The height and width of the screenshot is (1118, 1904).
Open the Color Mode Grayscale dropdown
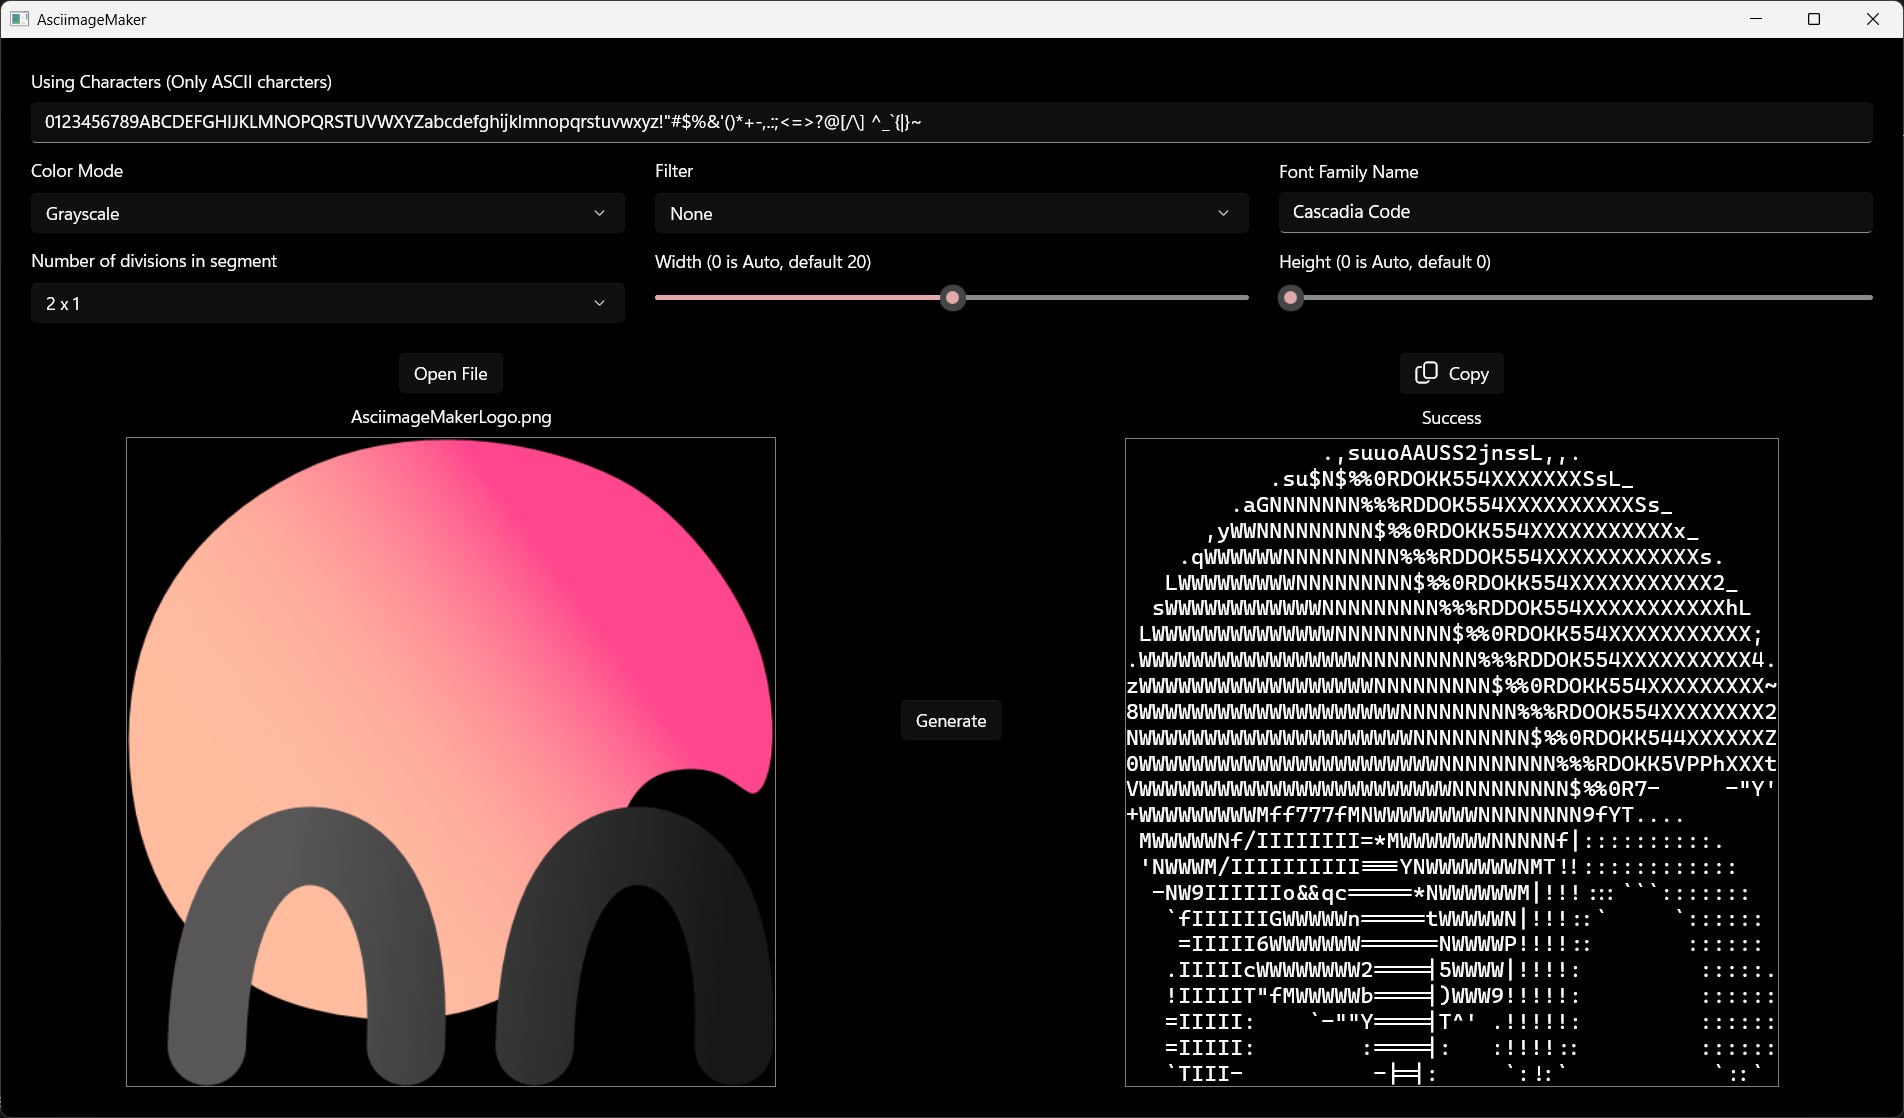(328, 213)
